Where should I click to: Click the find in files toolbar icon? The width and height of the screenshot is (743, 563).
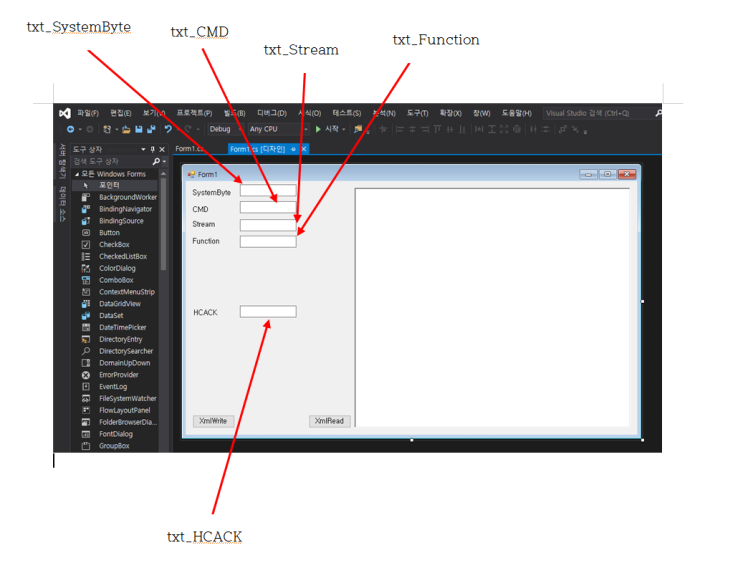(358, 129)
